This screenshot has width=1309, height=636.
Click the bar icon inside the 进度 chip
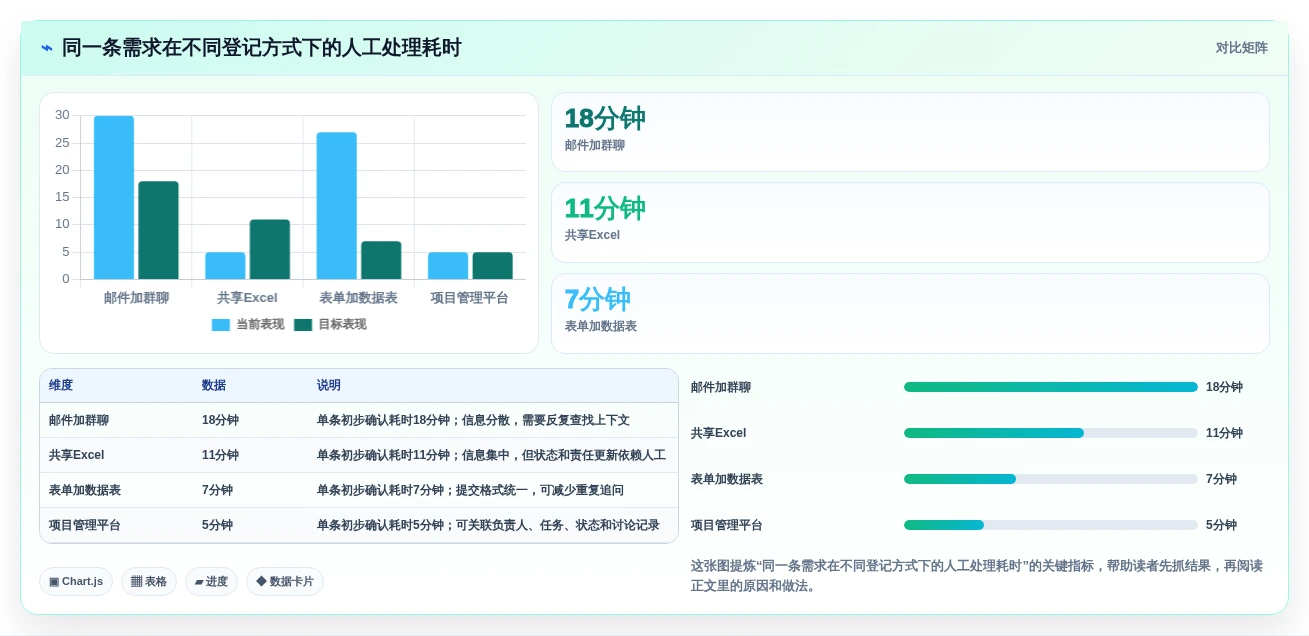(x=199, y=582)
